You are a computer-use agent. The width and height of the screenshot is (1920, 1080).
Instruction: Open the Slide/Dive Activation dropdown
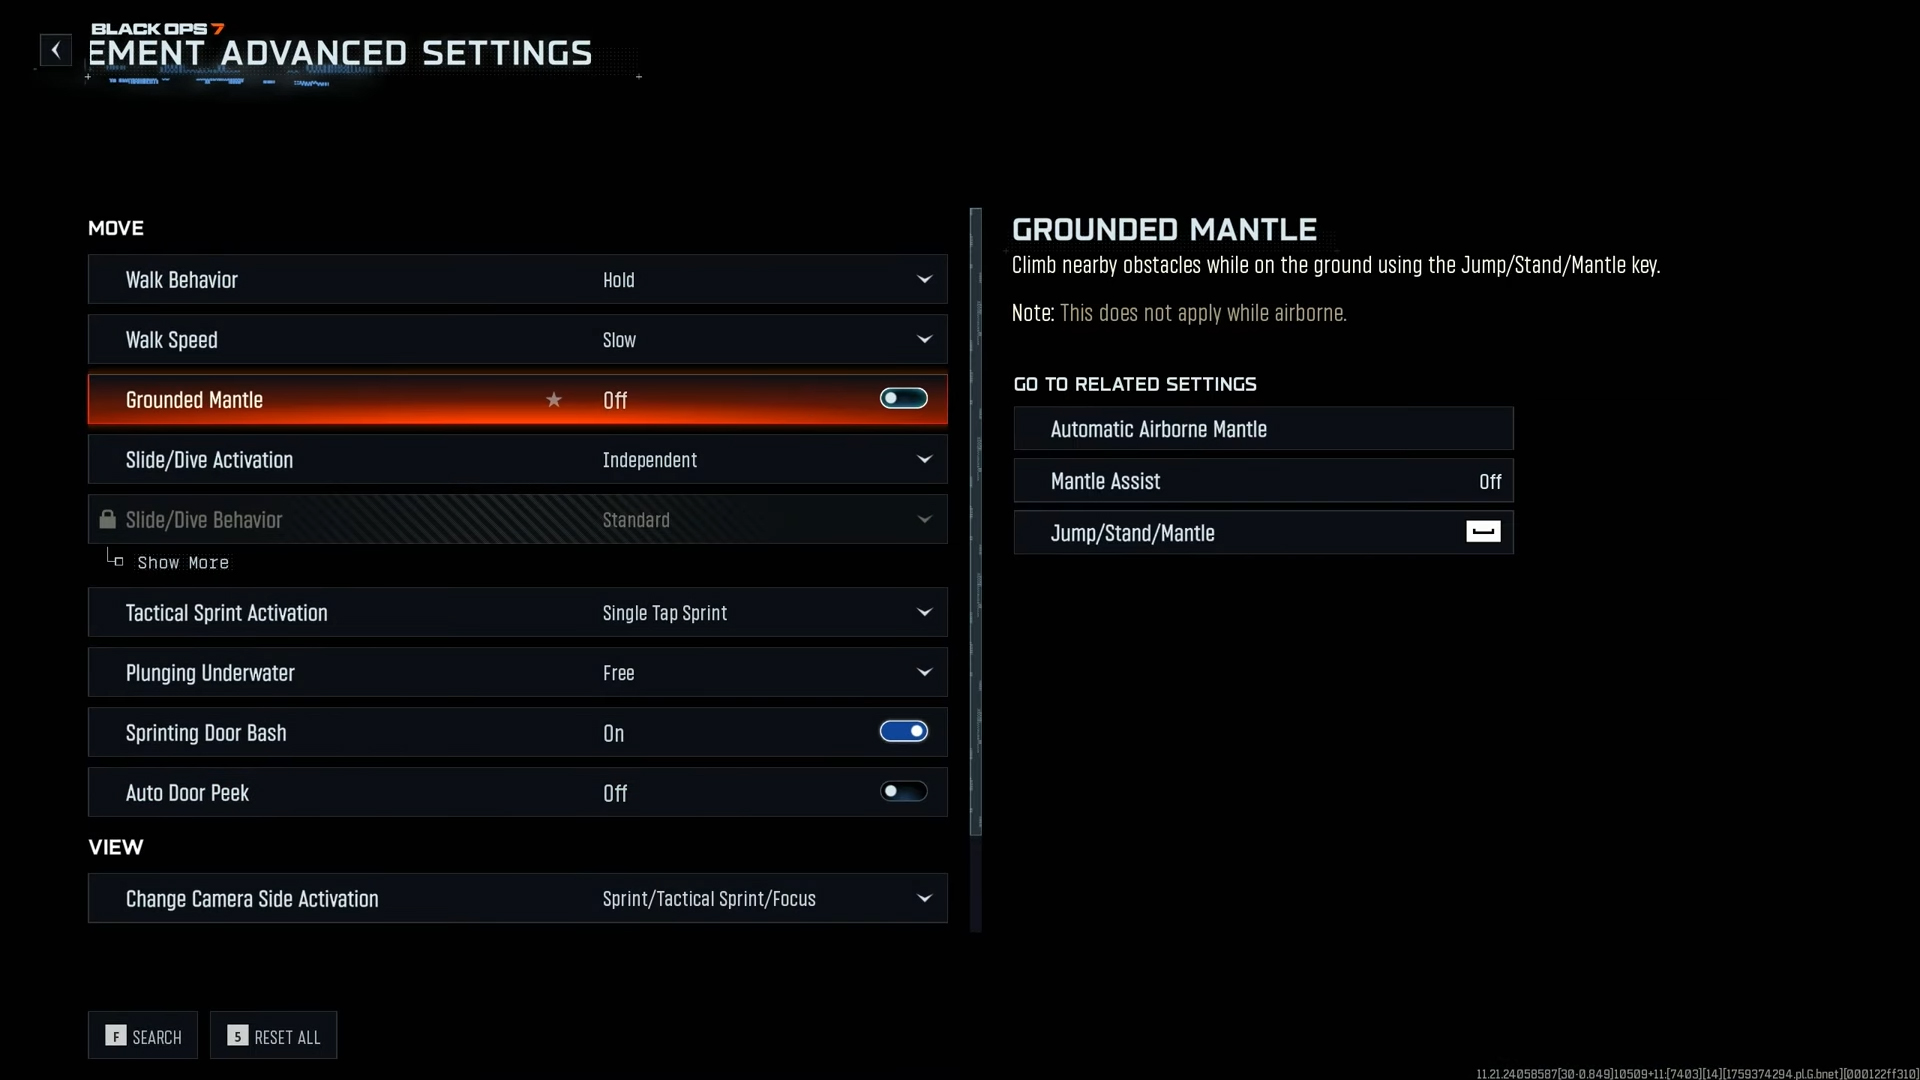pyautogui.click(x=924, y=460)
